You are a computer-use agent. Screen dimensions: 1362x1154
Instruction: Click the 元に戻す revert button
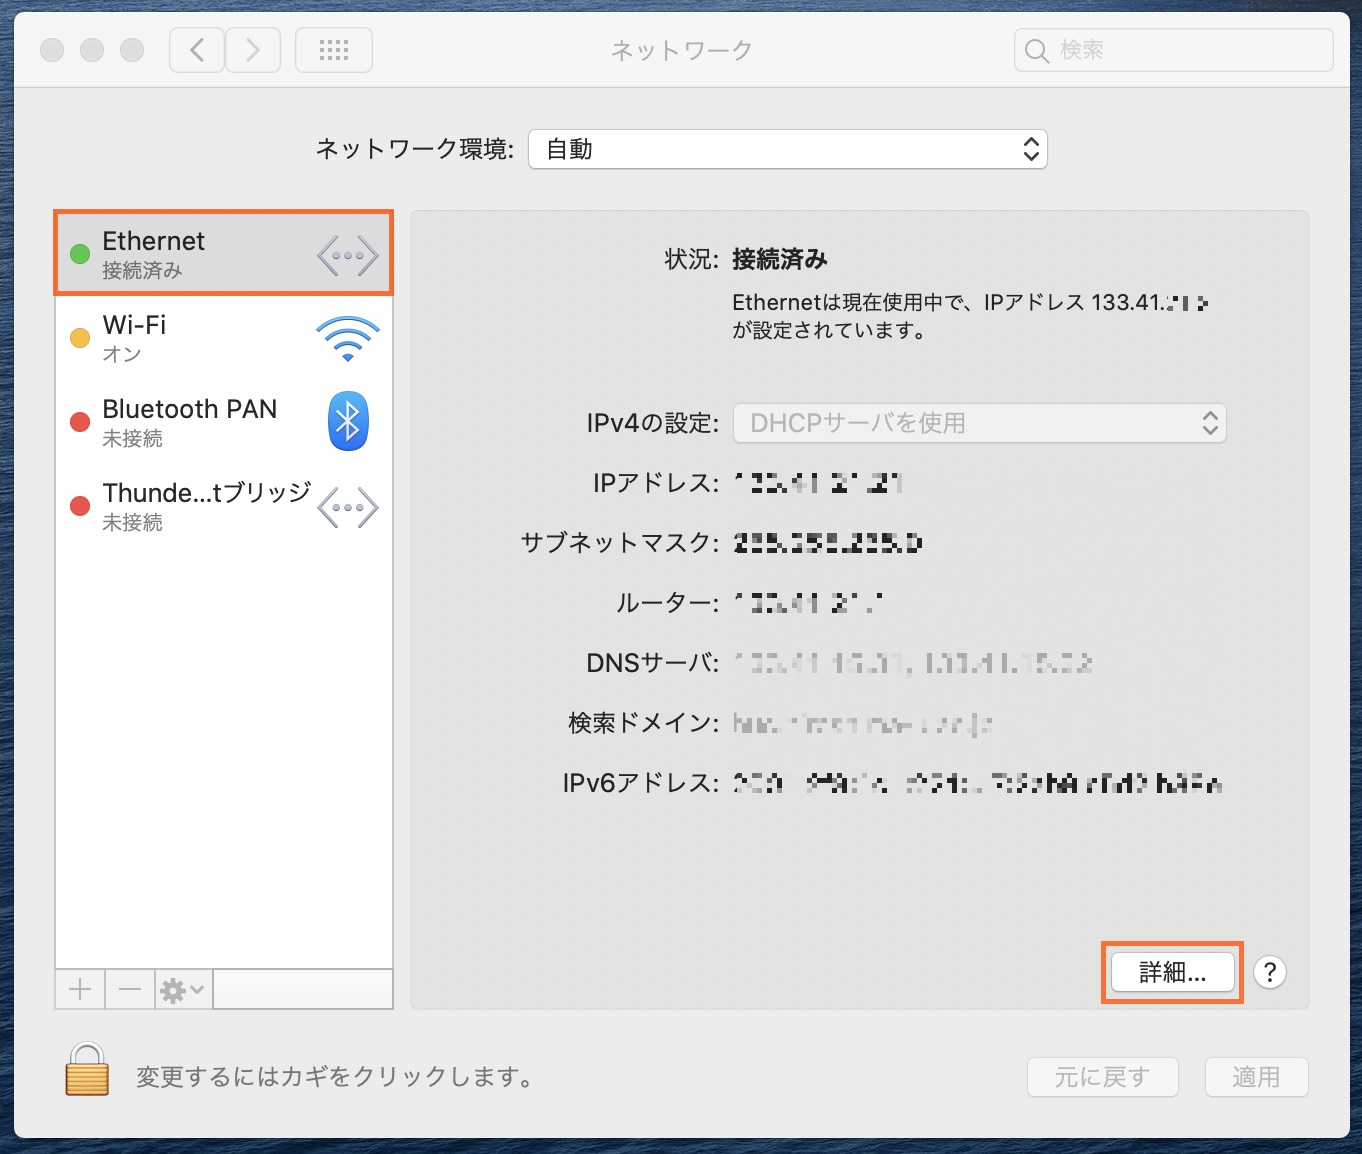pyautogui.click(x=1102, y=1077)
